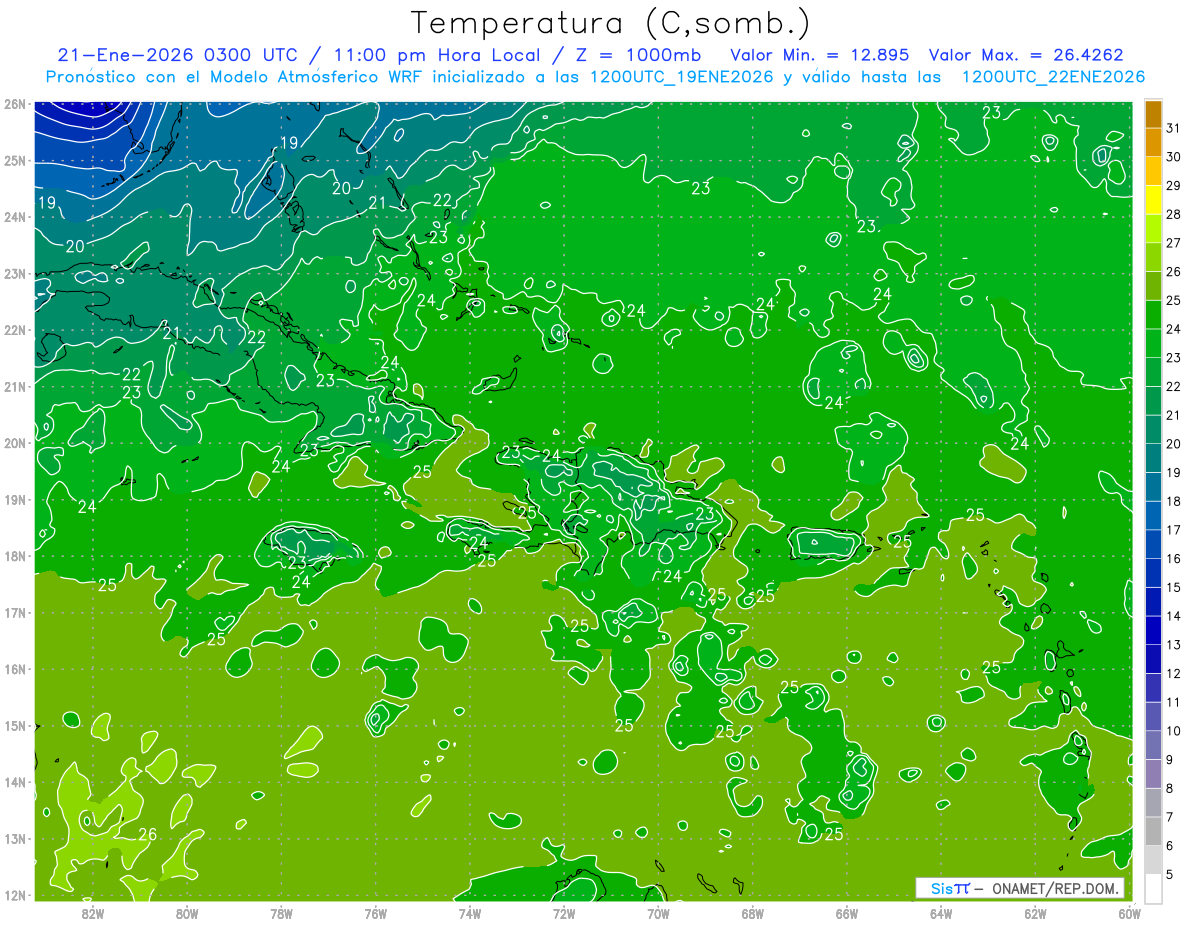Click the 72W longitude axis label

point(564,912)
